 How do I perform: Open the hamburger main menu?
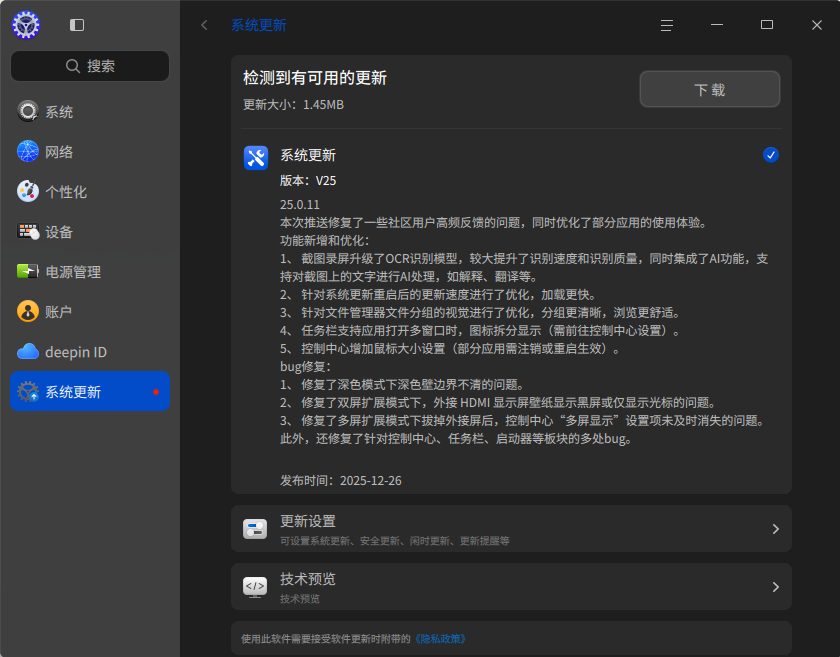[667, 25]
